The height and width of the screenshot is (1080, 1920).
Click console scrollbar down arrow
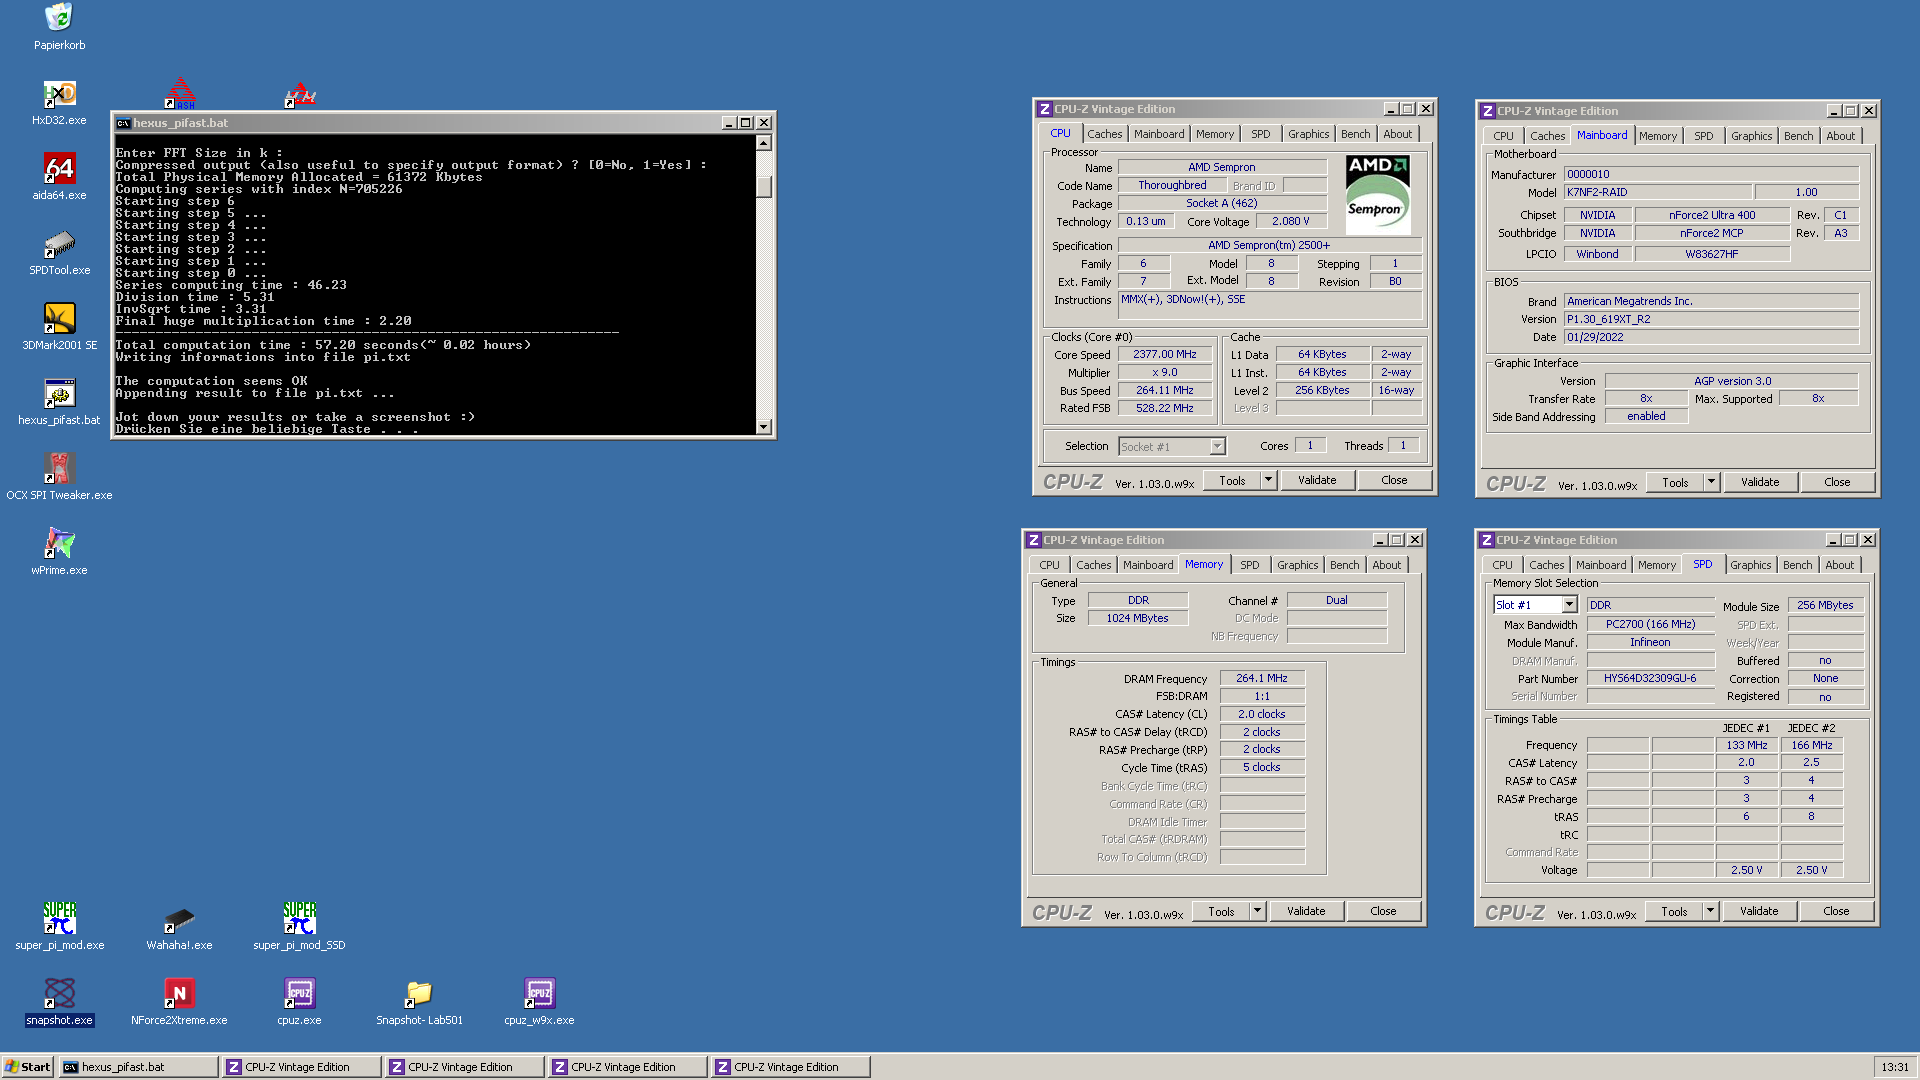764,427
